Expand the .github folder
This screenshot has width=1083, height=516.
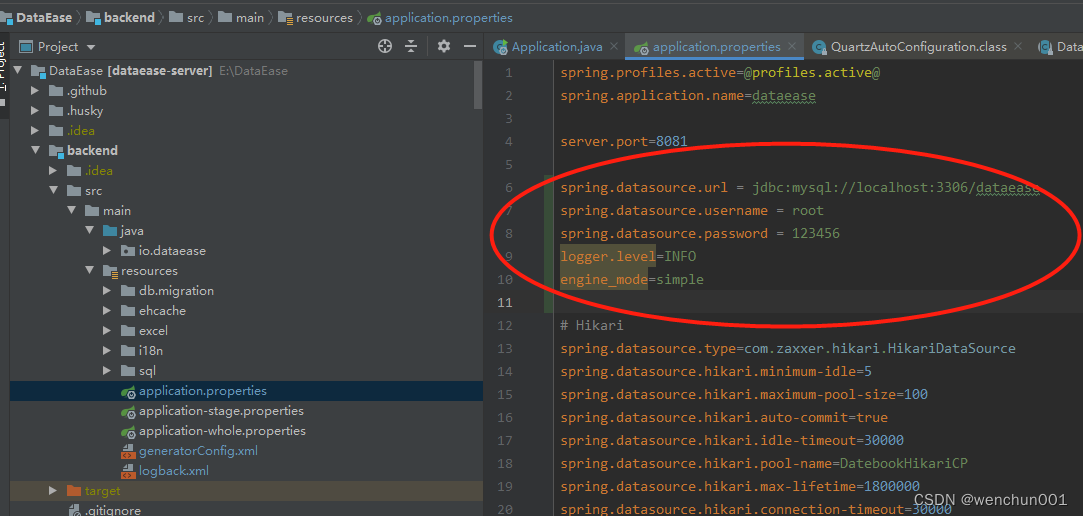pyautogui.click(x=35, y=90)
